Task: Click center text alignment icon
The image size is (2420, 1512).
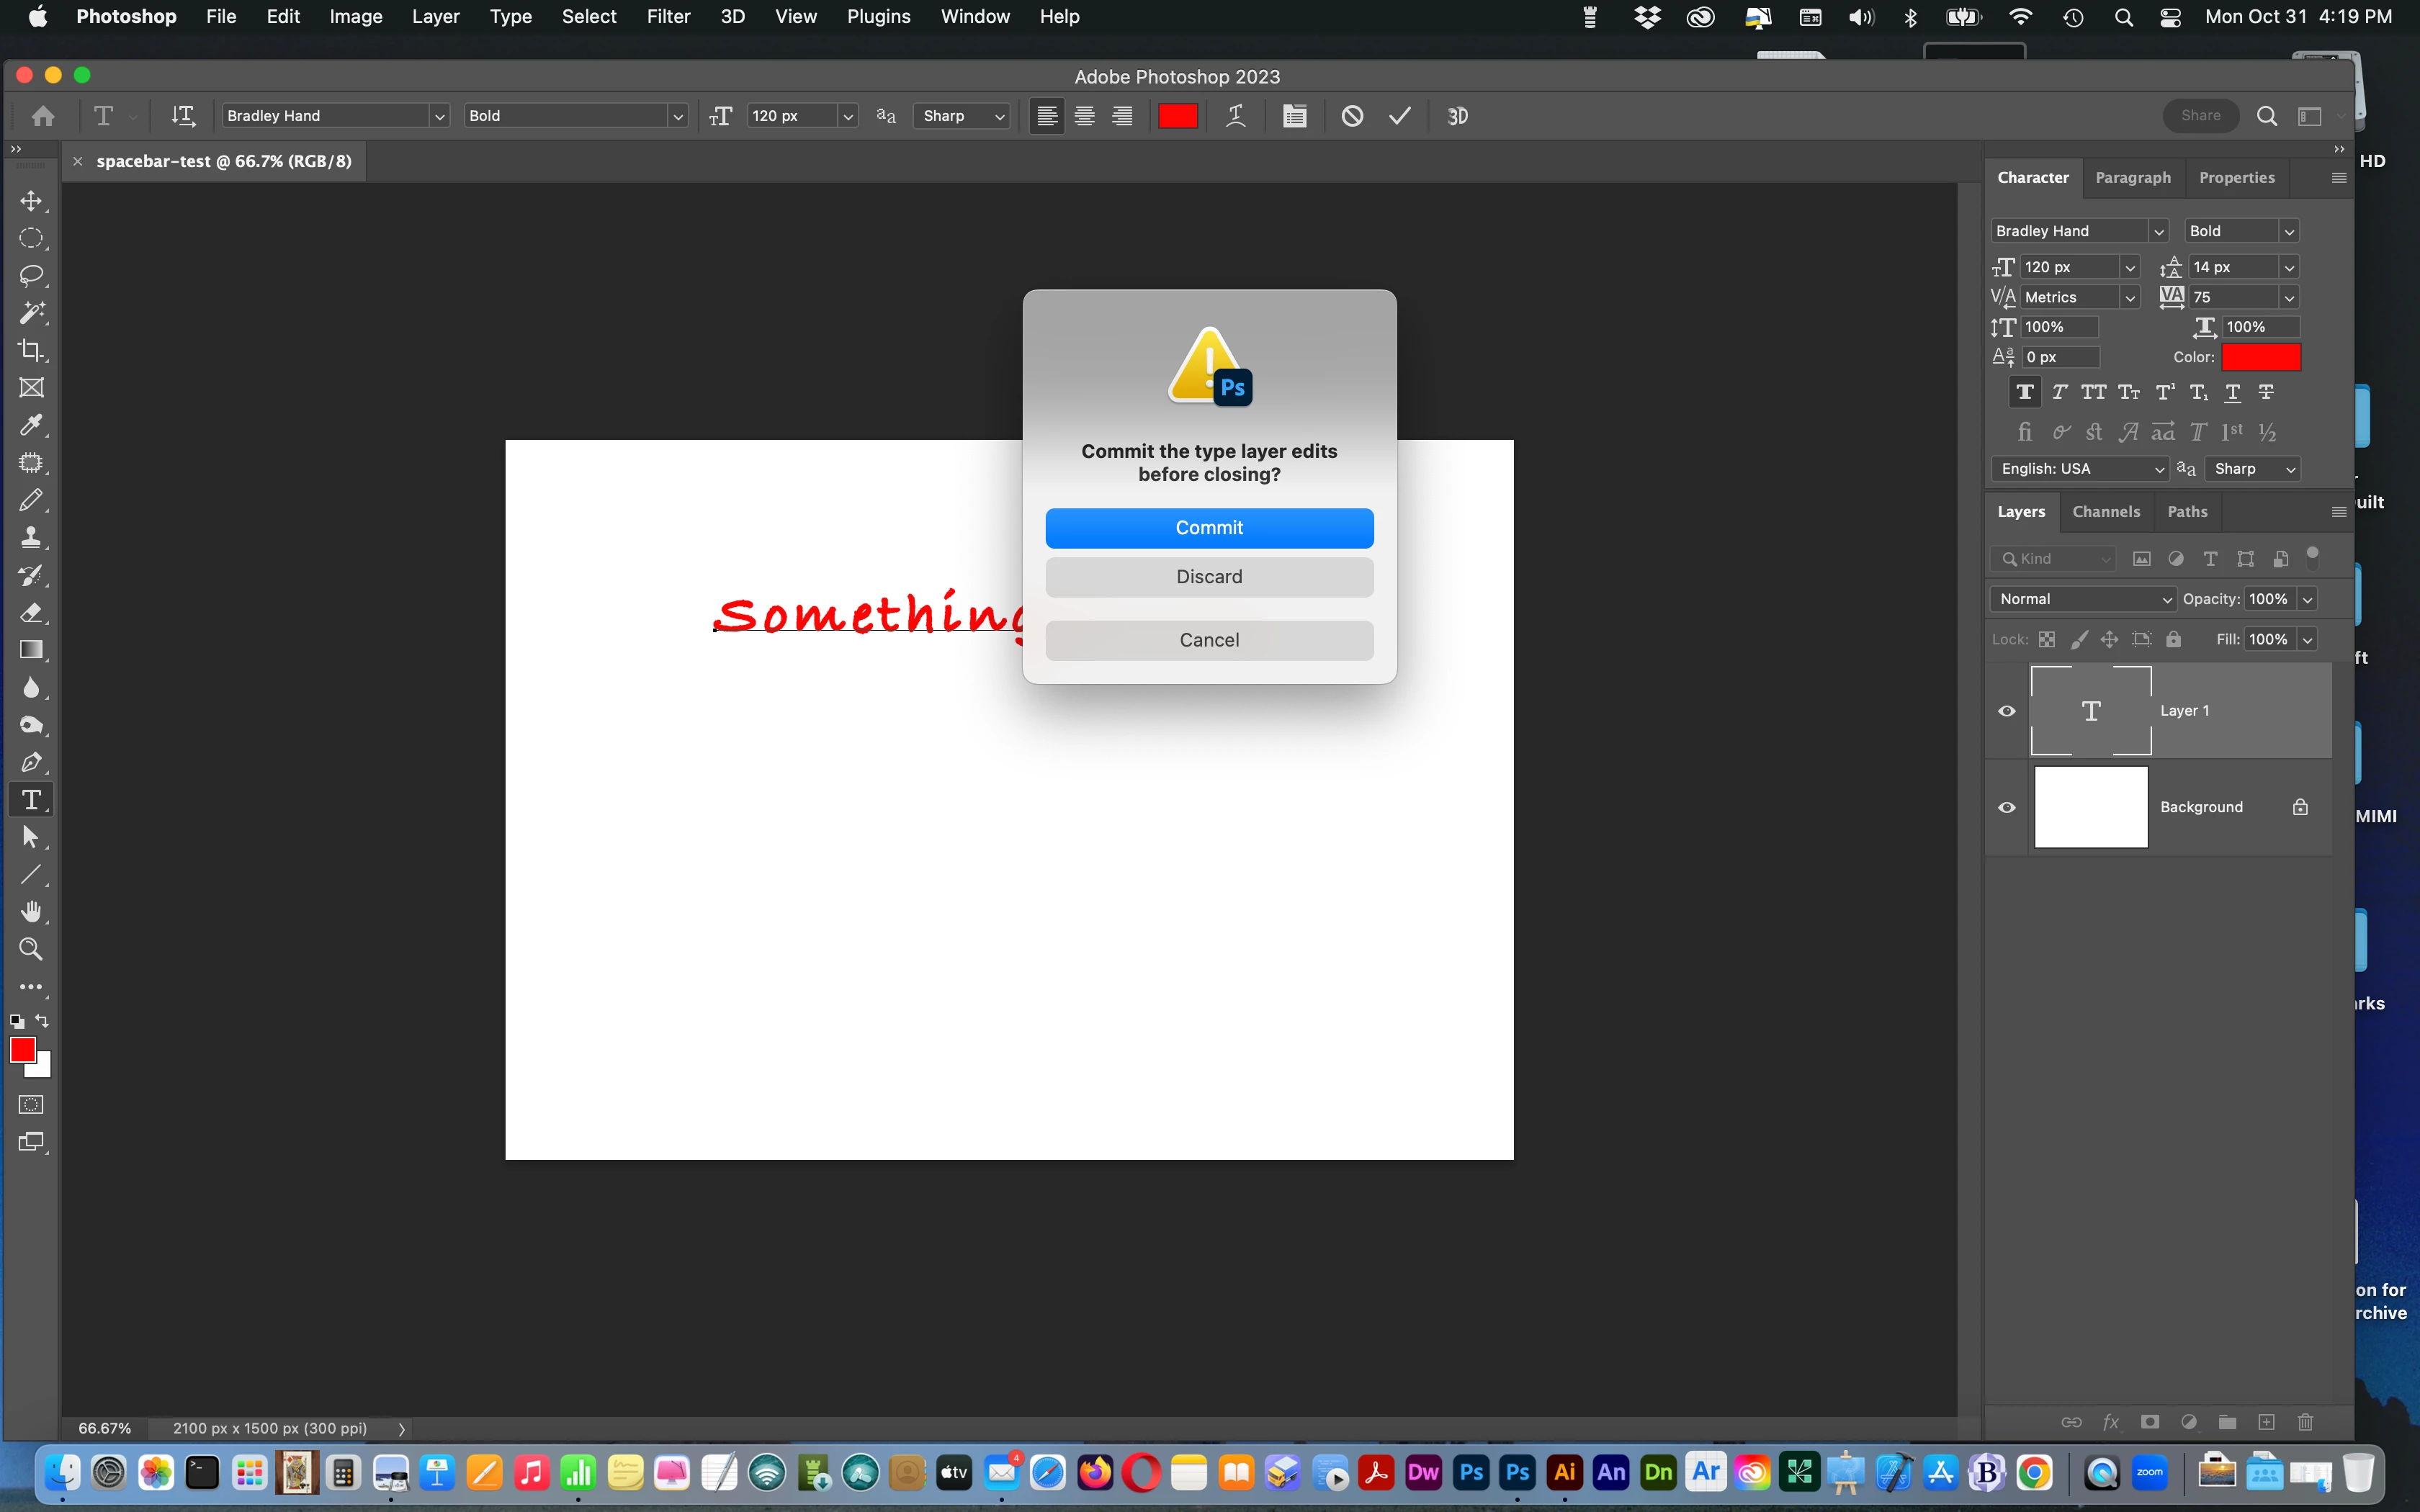Action: (x=1084, y=116)
